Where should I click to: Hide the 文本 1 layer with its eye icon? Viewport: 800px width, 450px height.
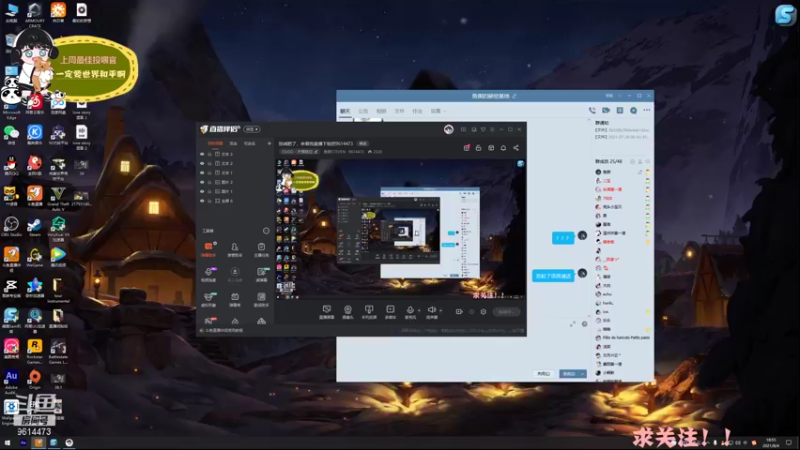point(202,173)
